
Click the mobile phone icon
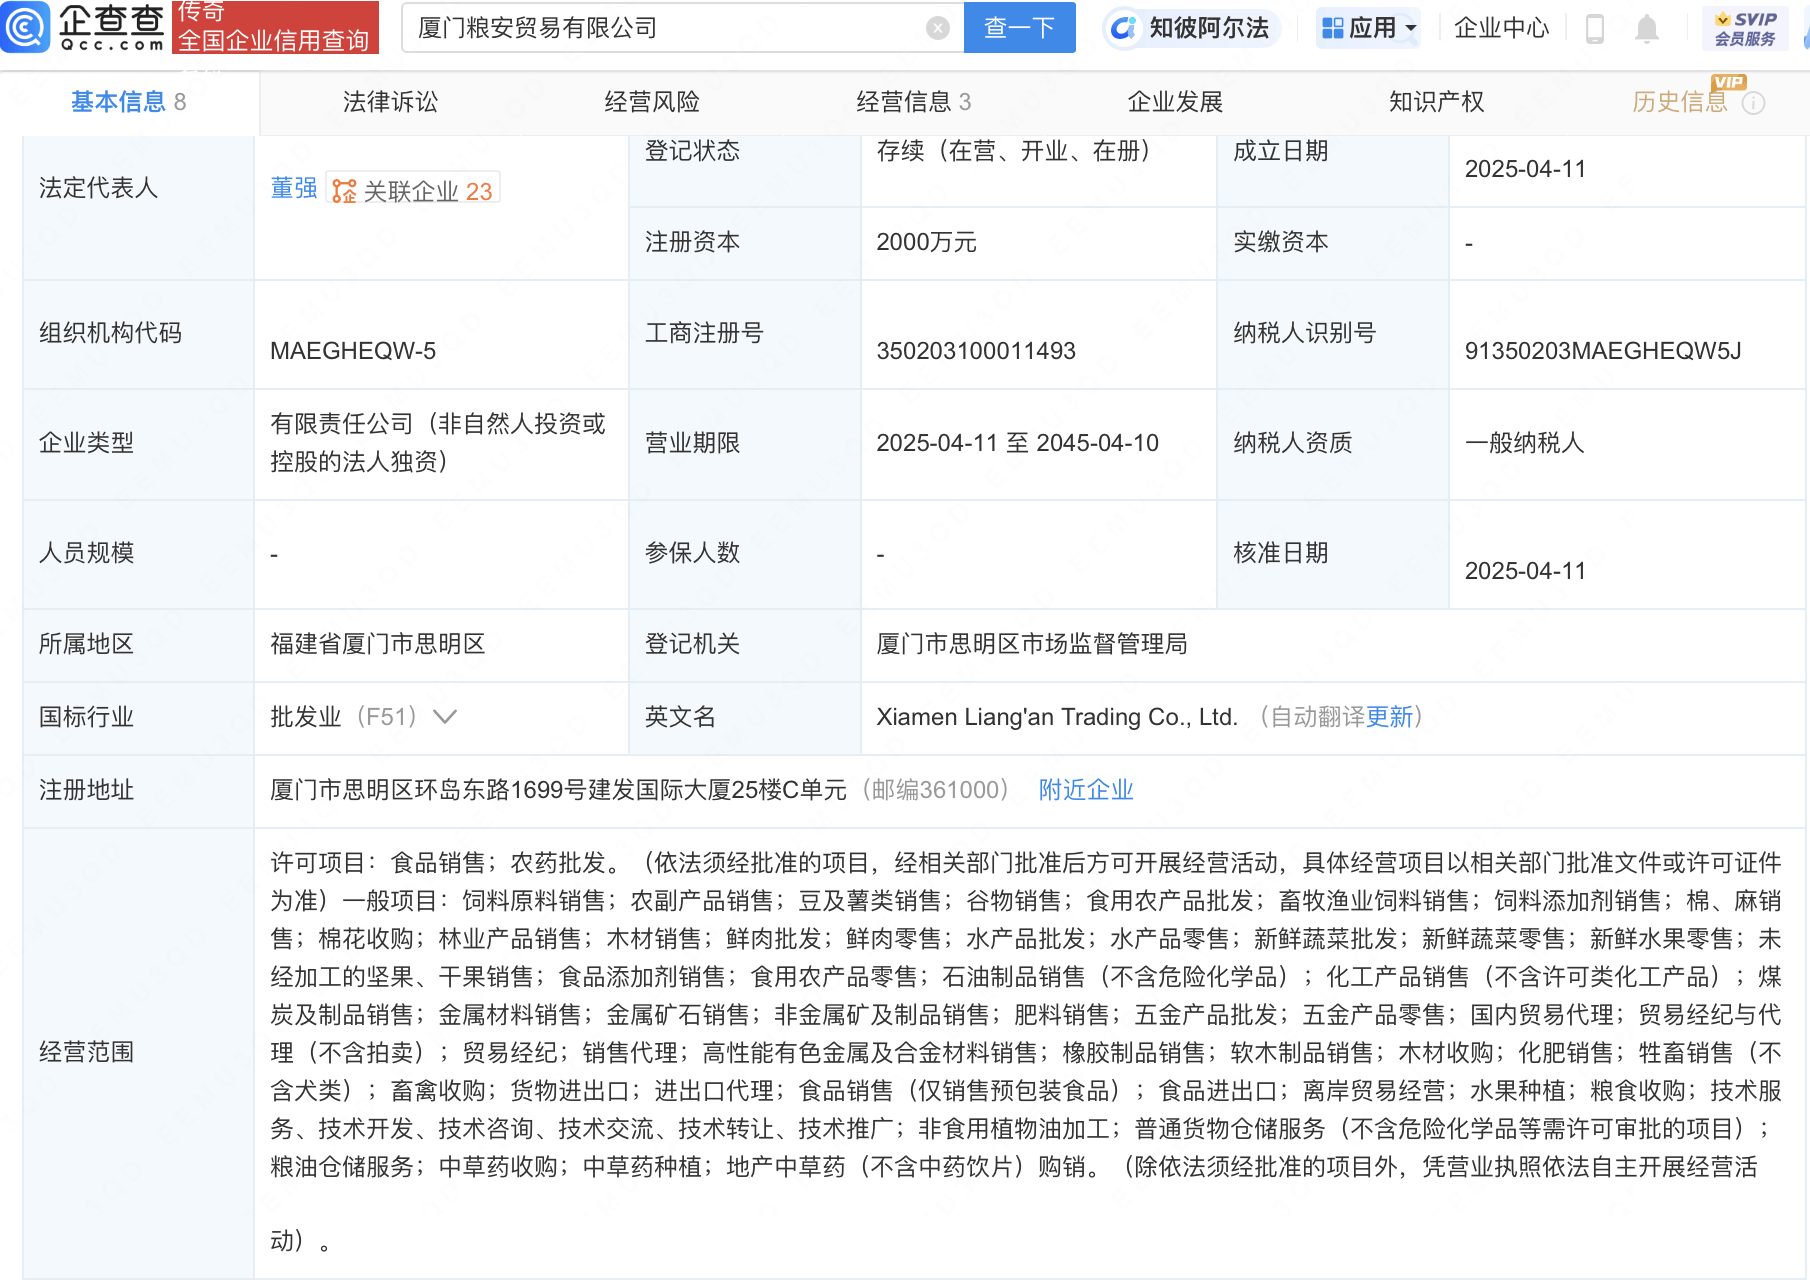click(x=1595, y=29)
